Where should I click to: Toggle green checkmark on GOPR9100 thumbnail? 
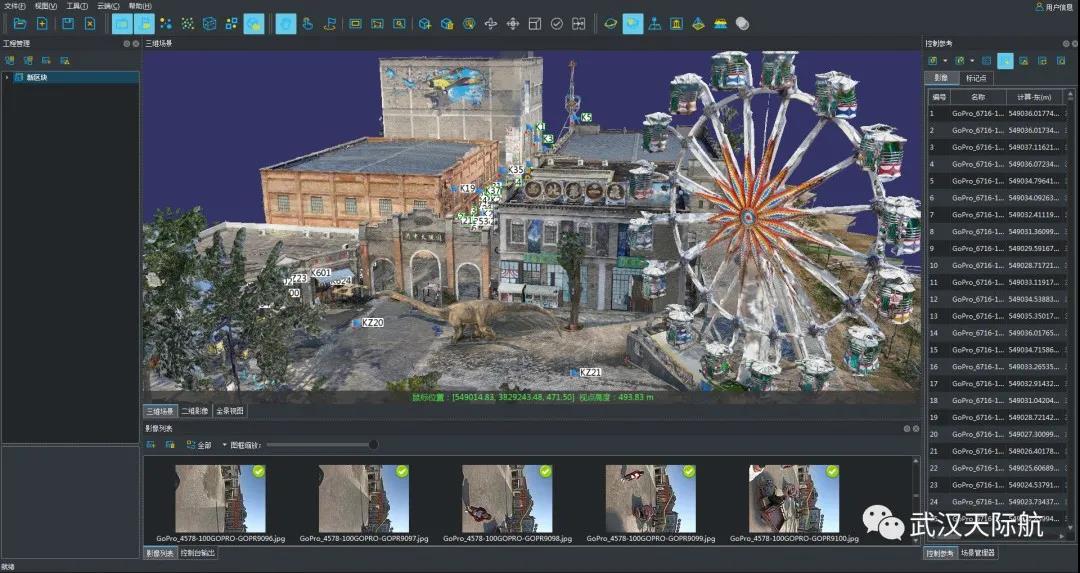tap(833, 471)
